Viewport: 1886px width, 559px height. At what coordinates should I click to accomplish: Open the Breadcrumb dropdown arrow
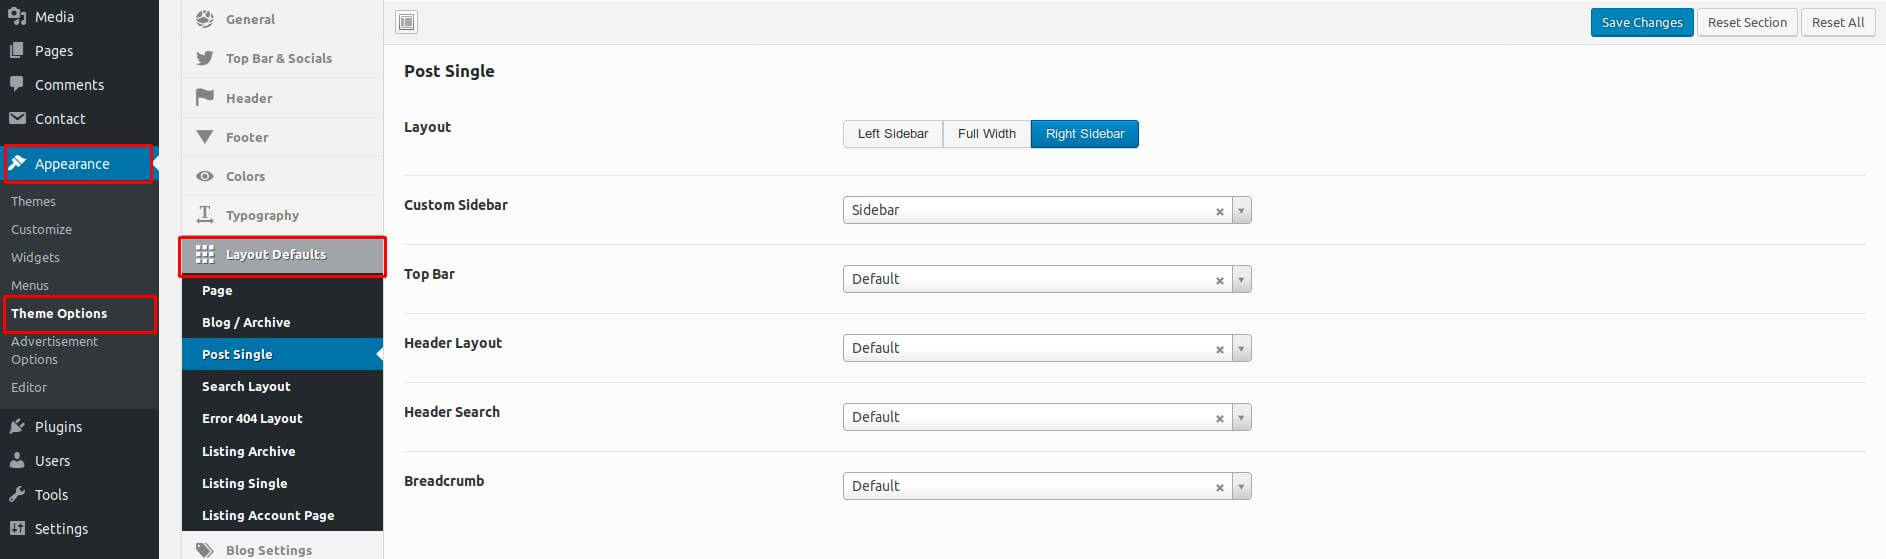[1241, 486]
